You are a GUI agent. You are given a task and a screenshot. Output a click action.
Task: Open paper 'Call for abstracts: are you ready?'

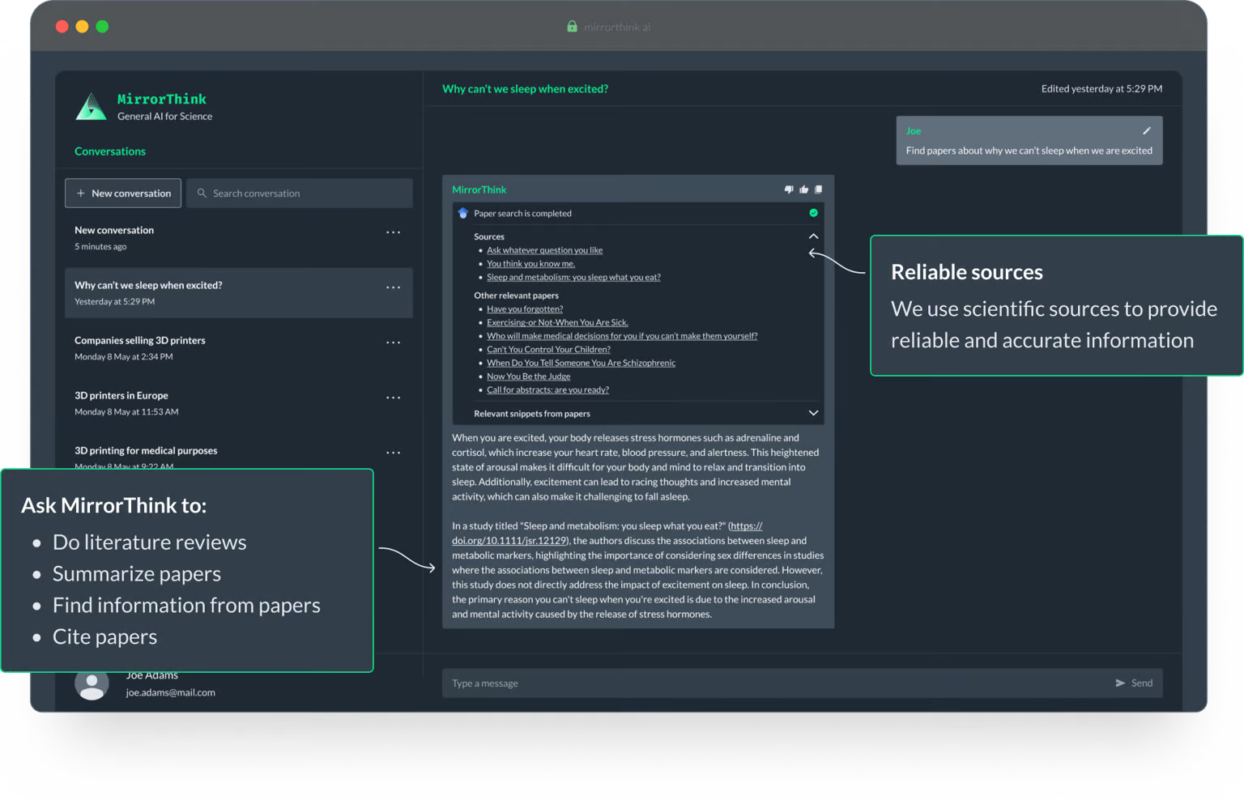pos(548,390)
